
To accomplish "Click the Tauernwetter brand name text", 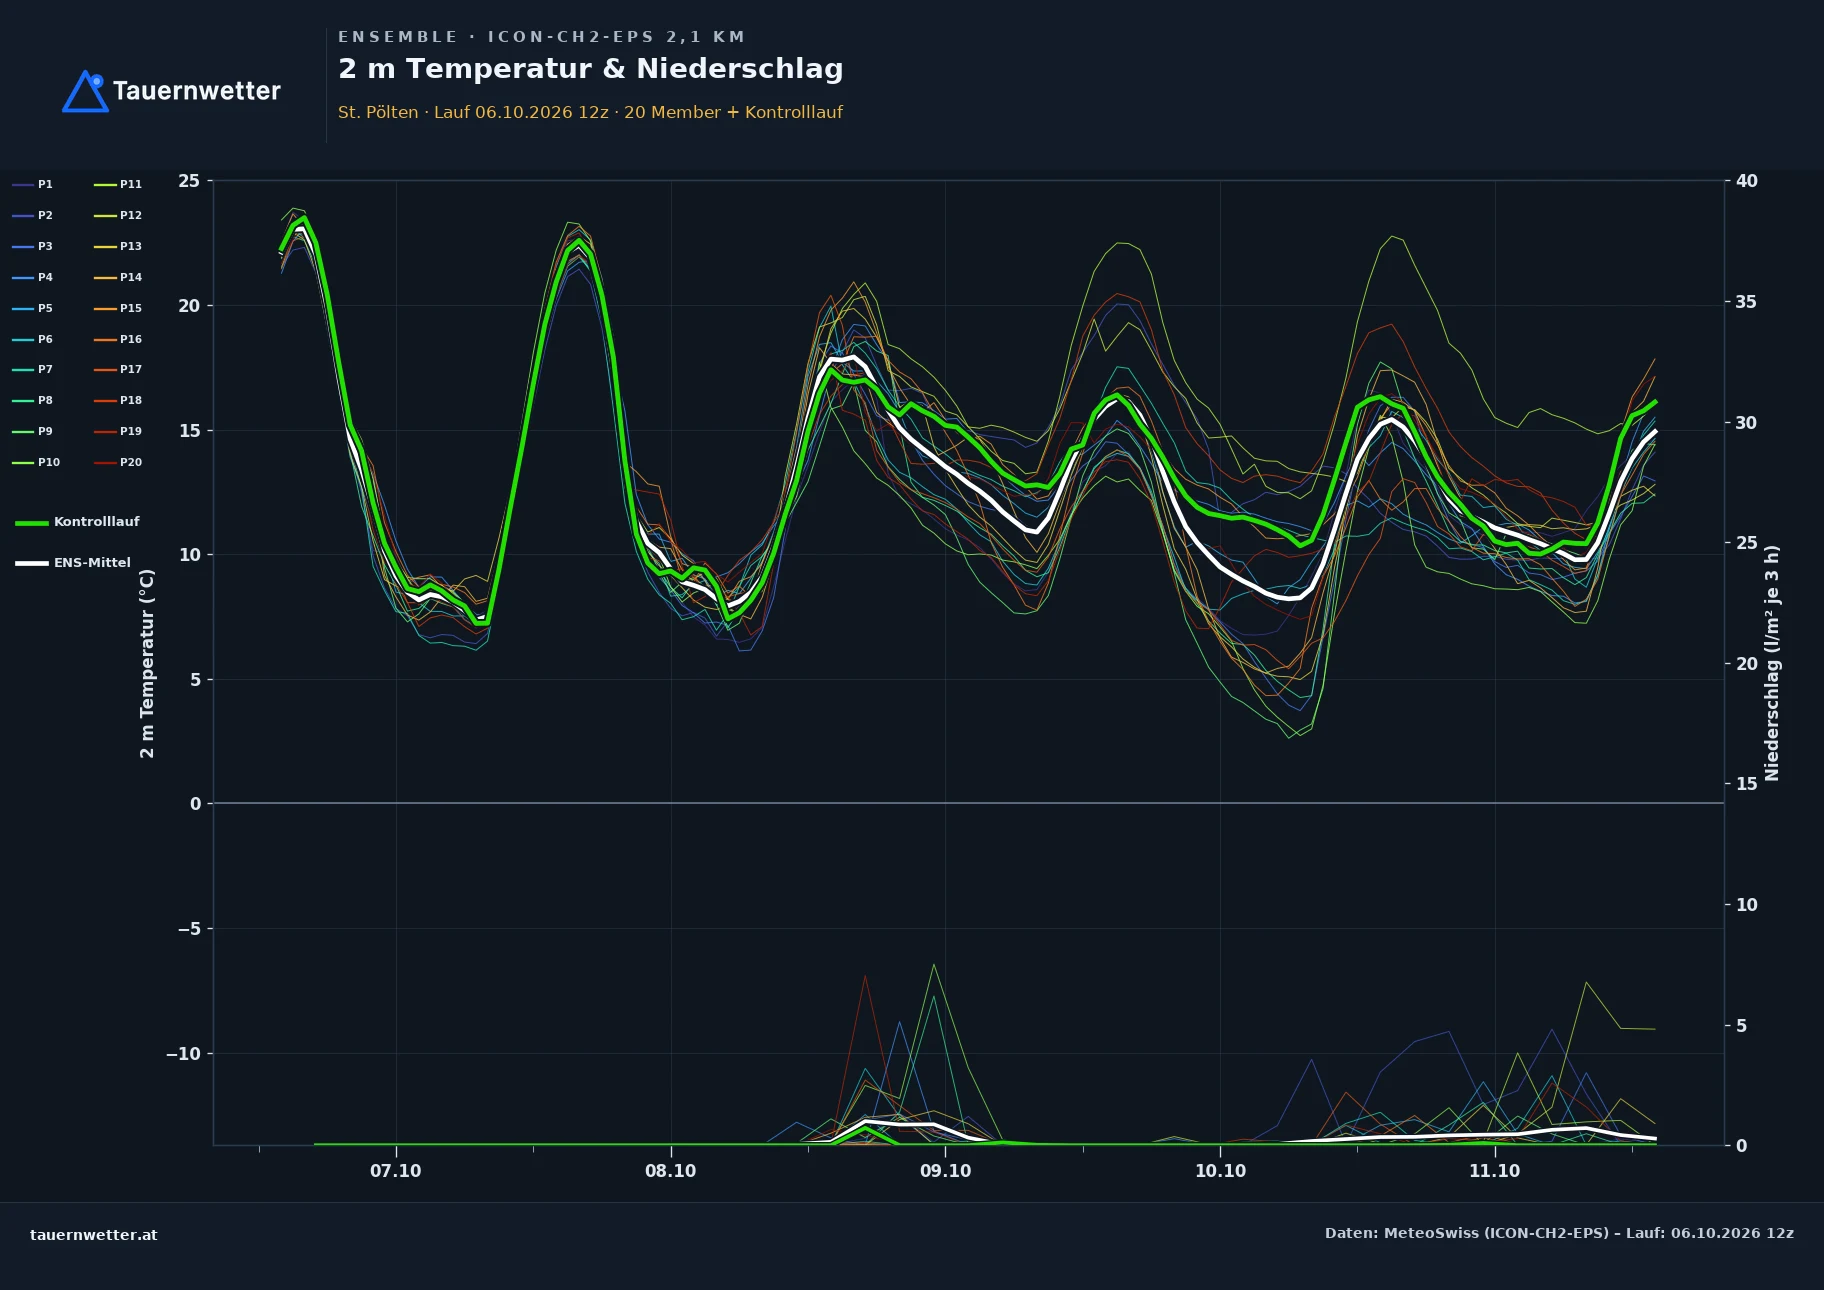I will point(197,91).
